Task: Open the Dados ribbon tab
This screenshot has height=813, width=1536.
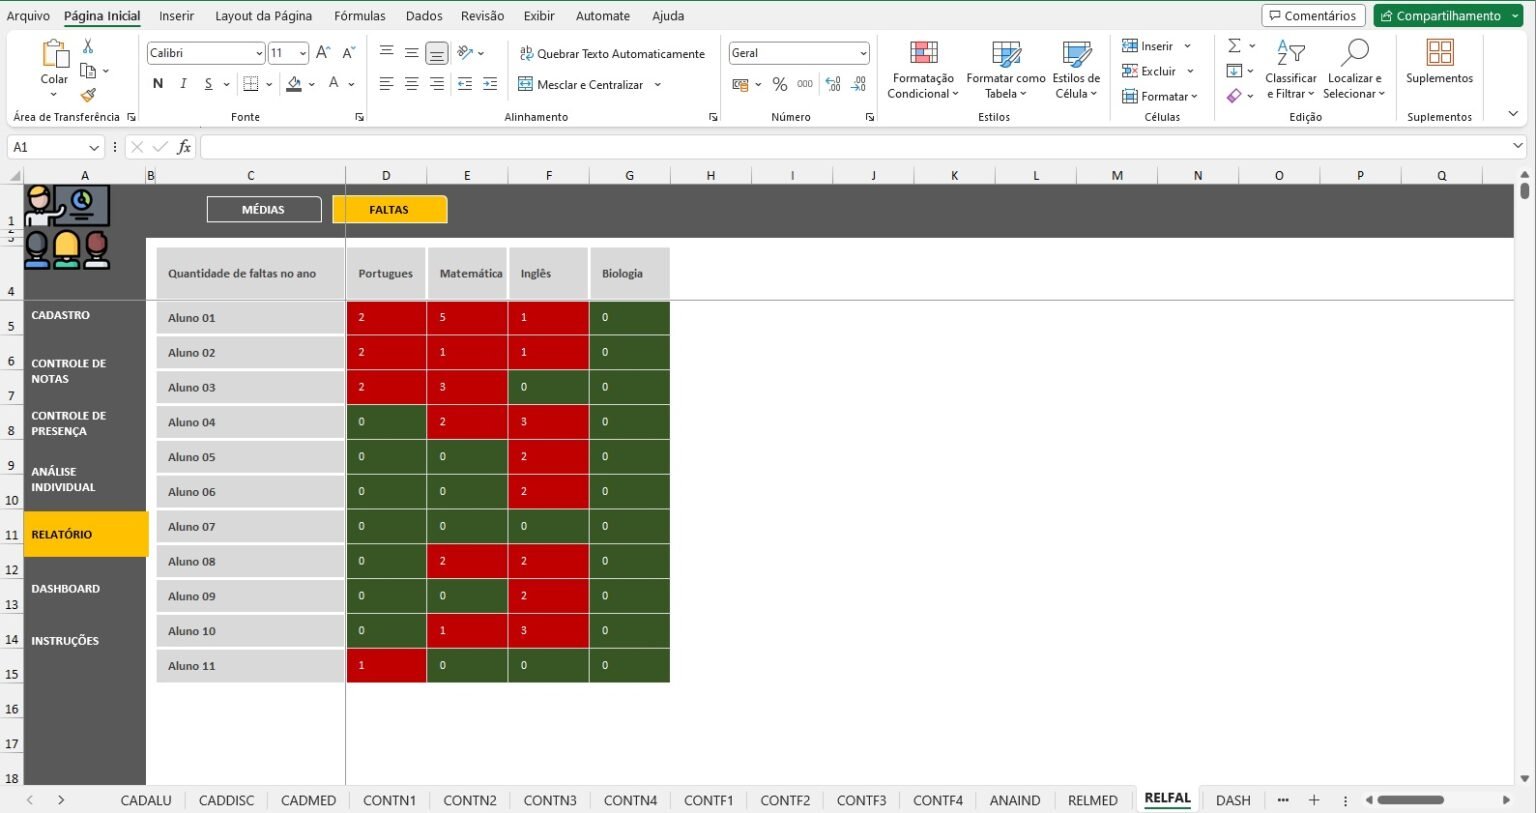Action: click(x=424, y=16)
